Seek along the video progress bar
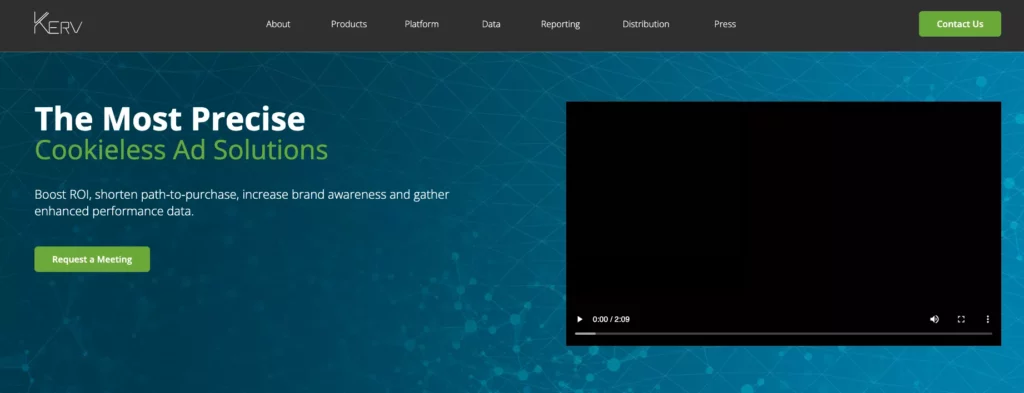This screenshot has height=393, width=1024. [783, 334]
